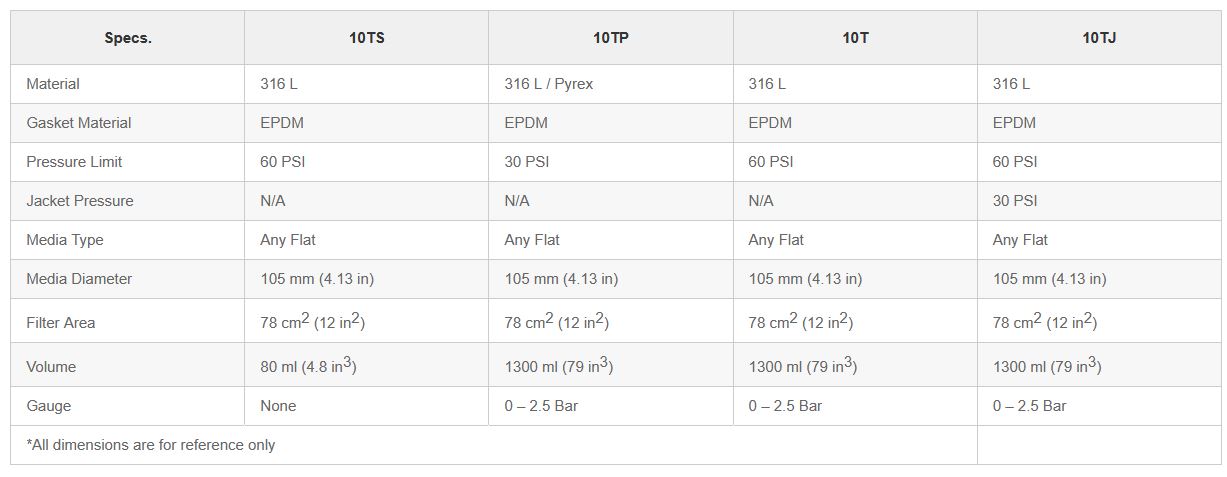Click the 10T column header
Screen dimensions: 1227x477
(x=855, y=38)
